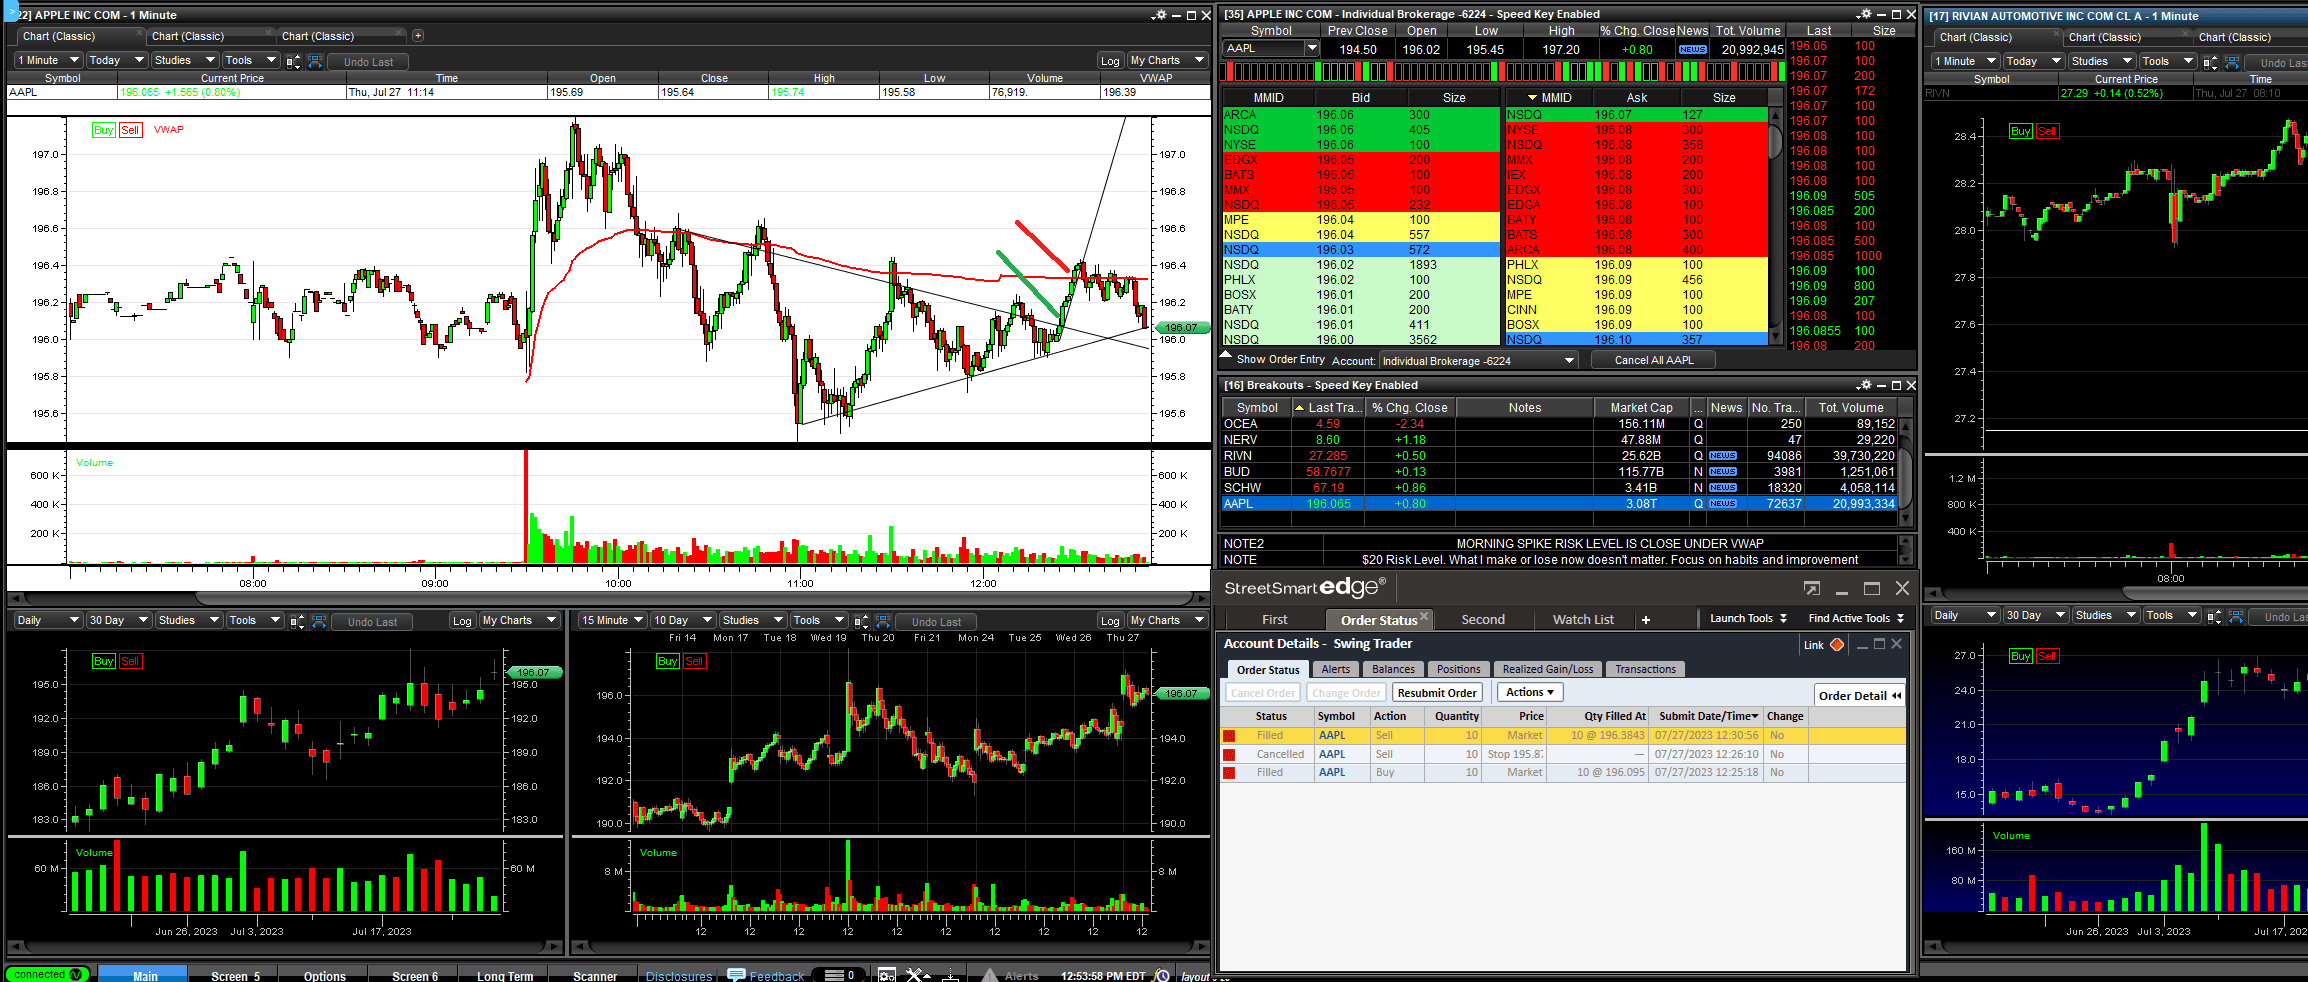Switch to the Watch List layout tab
Screen dimensions: 2308x982
pyautogui.click(x=1583, y=620)
